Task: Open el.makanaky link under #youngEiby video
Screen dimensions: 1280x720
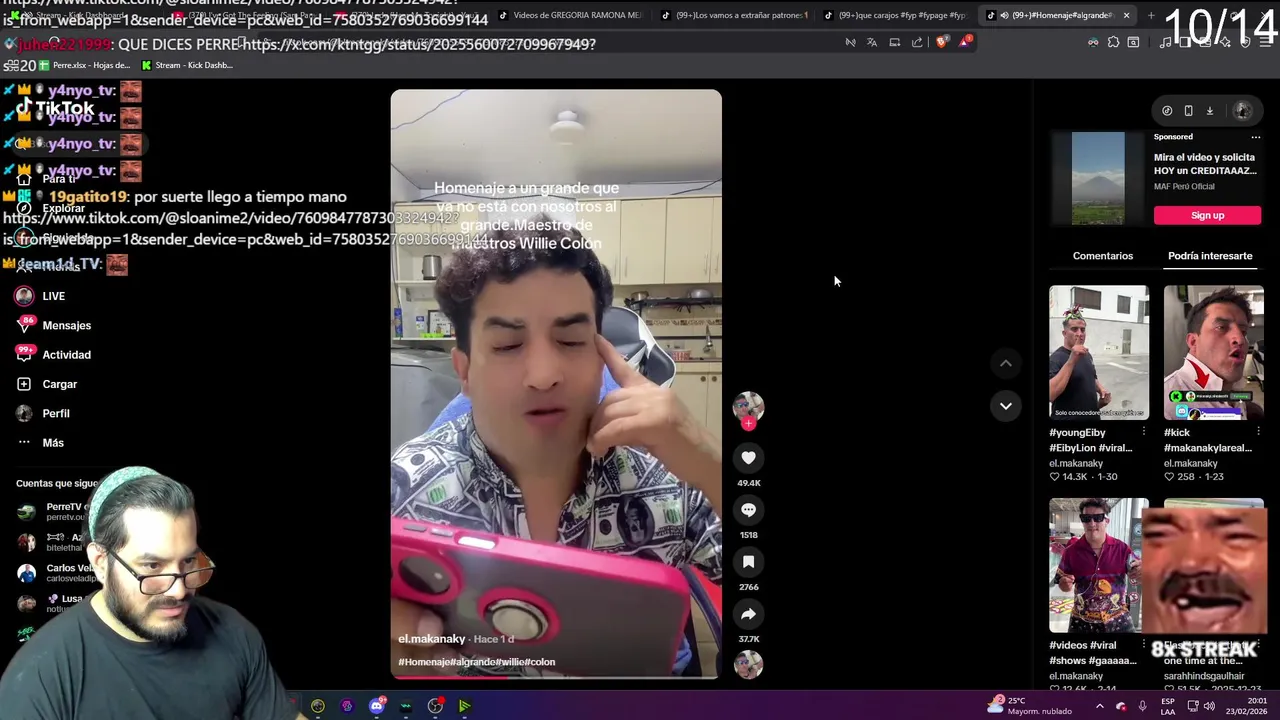Action: [1076, 463]
